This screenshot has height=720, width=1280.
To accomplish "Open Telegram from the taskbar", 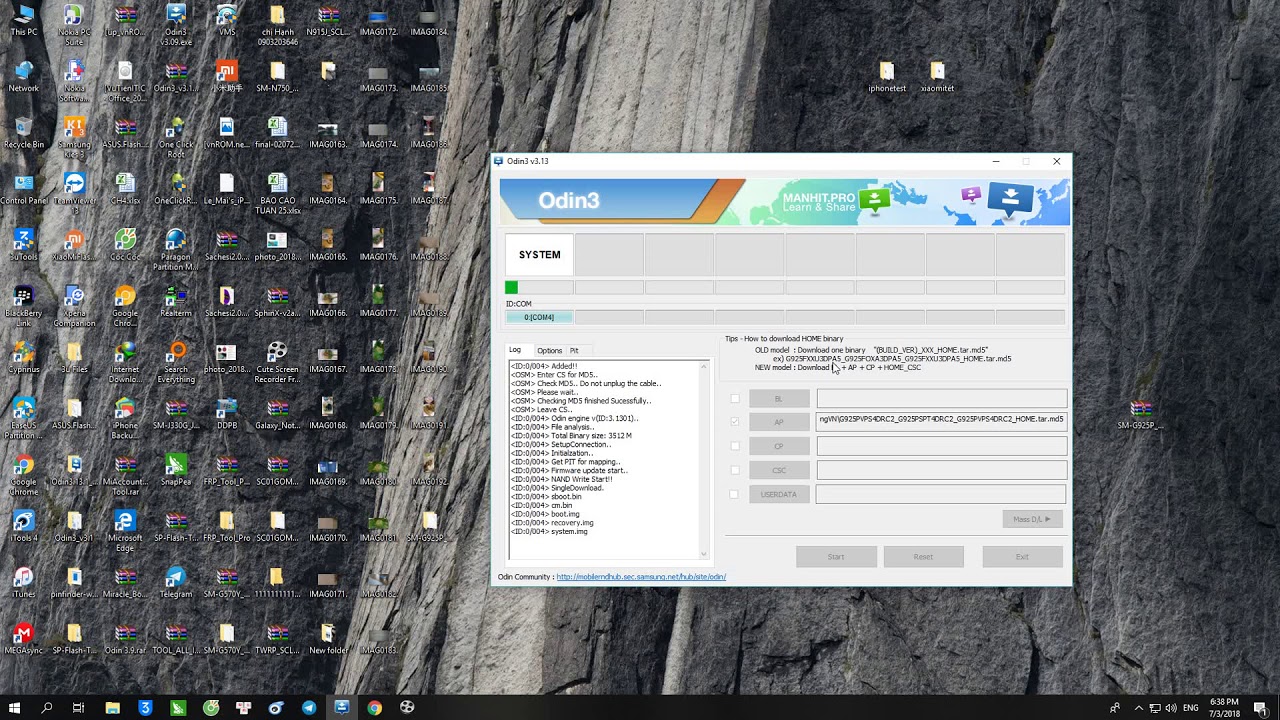I will tap(309, 708).
